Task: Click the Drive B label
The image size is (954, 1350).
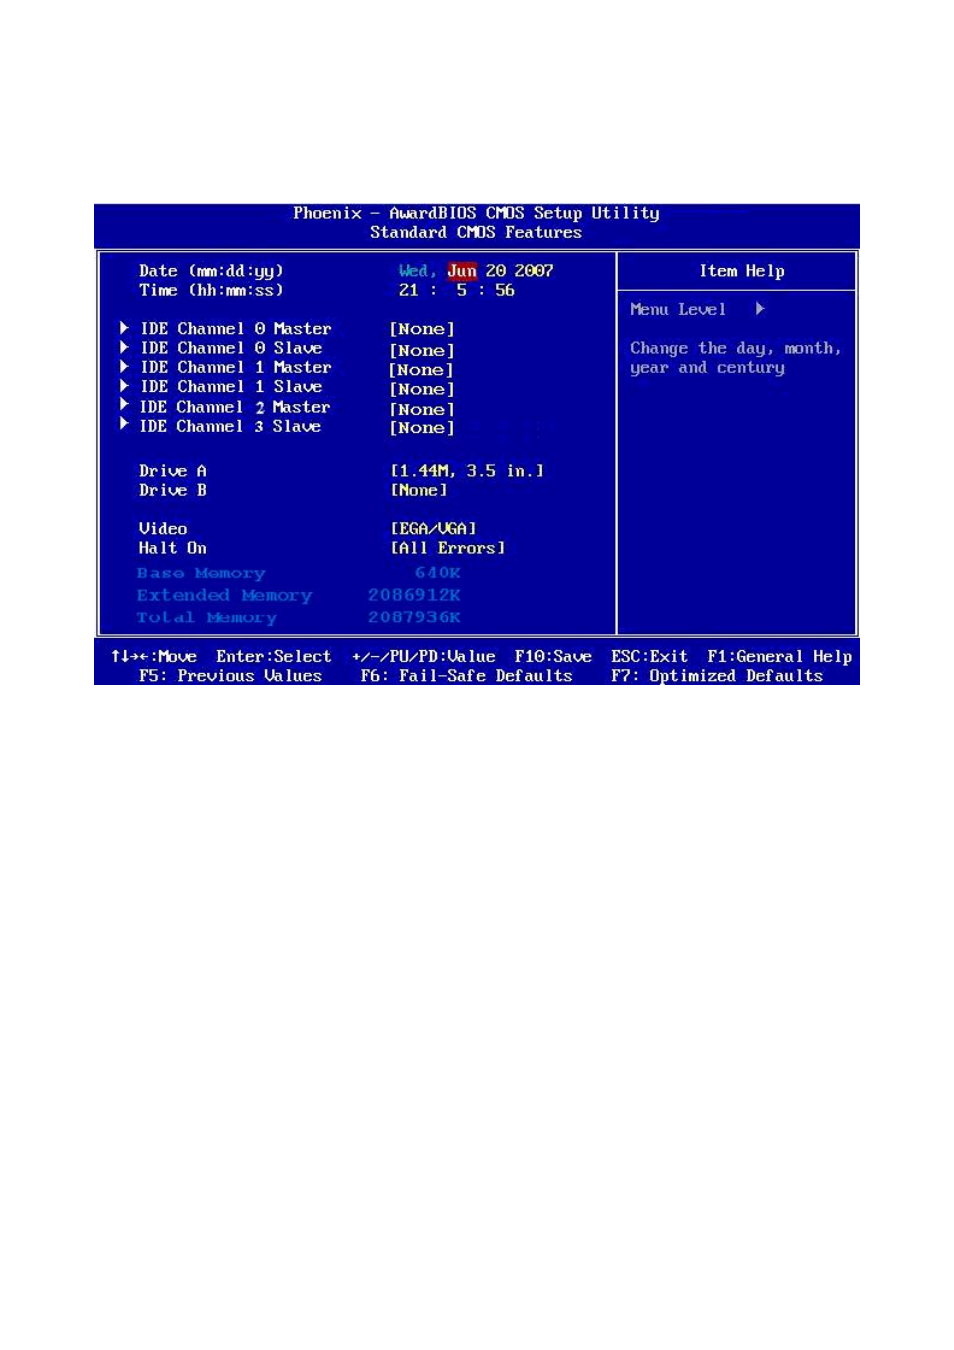Action: tap(173, 490)
